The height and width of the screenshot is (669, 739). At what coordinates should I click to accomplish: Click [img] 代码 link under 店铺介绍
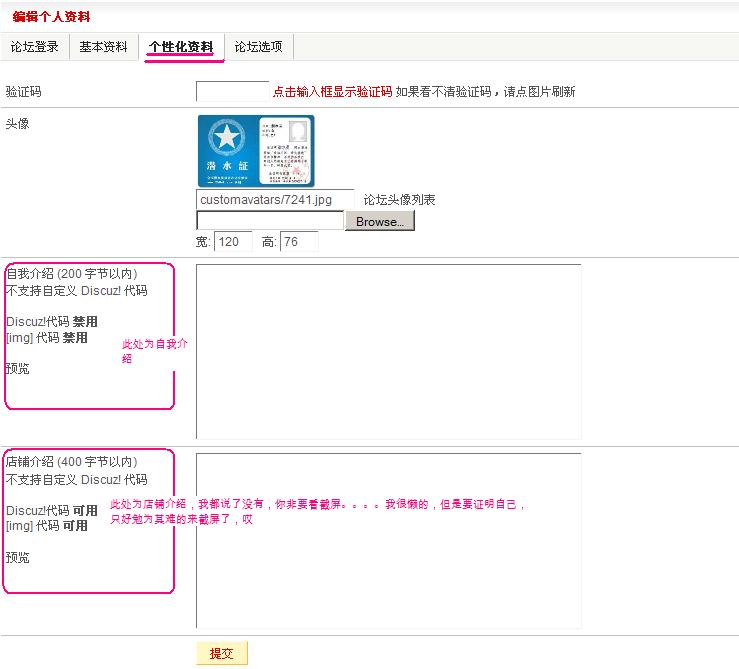click(32, 526)
